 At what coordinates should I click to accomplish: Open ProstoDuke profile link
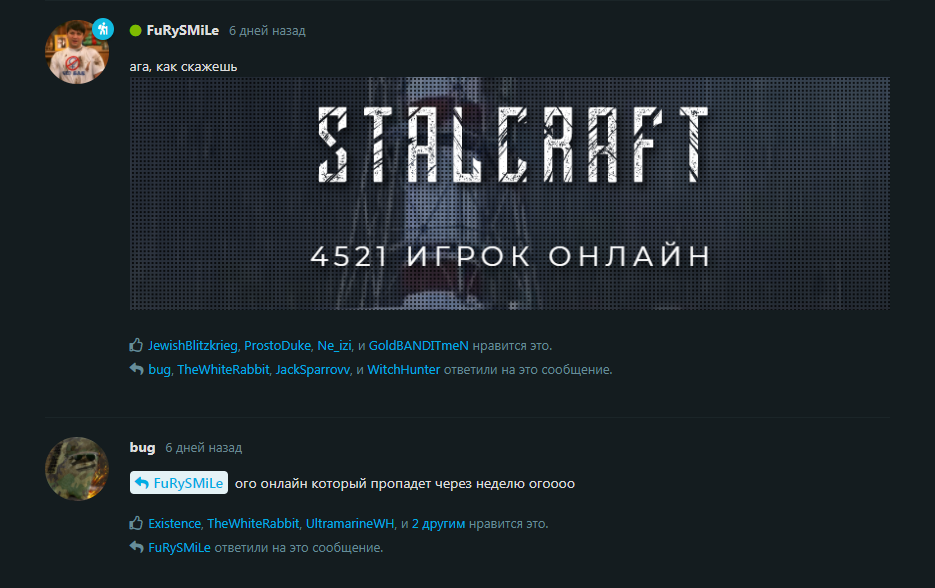pyautogui.click(x=277, y=345)
